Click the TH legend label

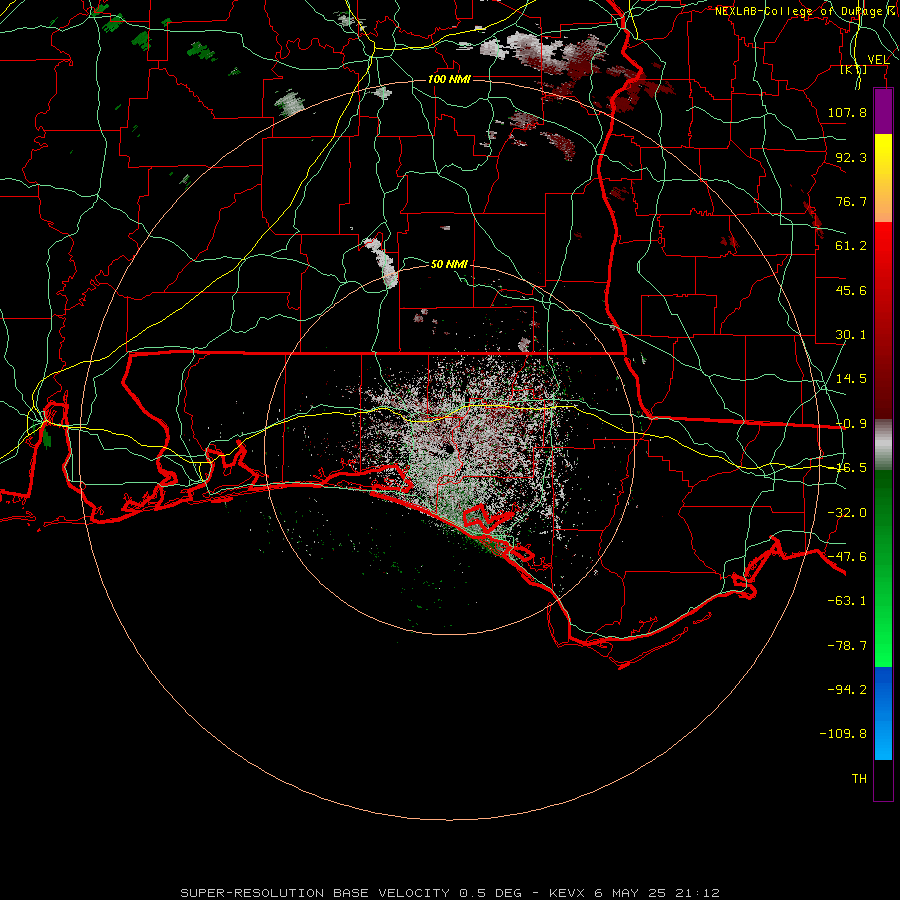pyautogui.click(x=859, y=779)
